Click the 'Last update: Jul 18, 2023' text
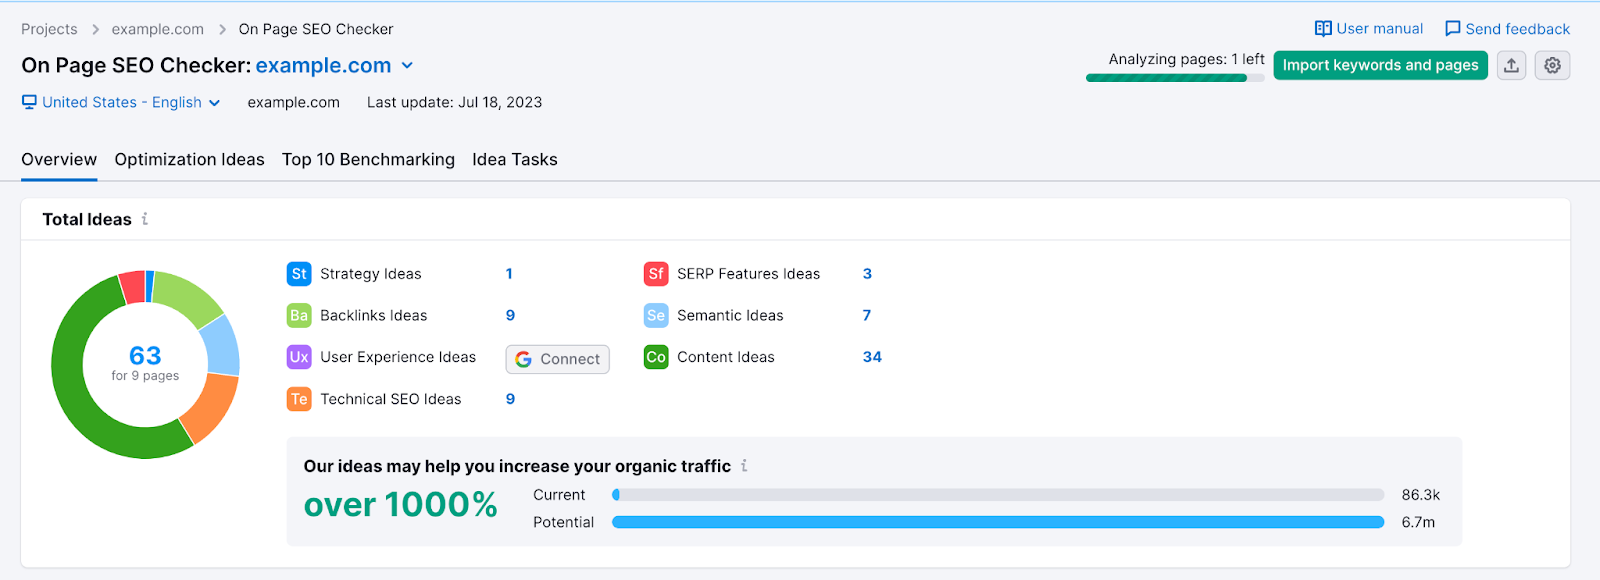The height and width of the screenshot is (580, 1600). pyautogui.click(x=455, y=102)
